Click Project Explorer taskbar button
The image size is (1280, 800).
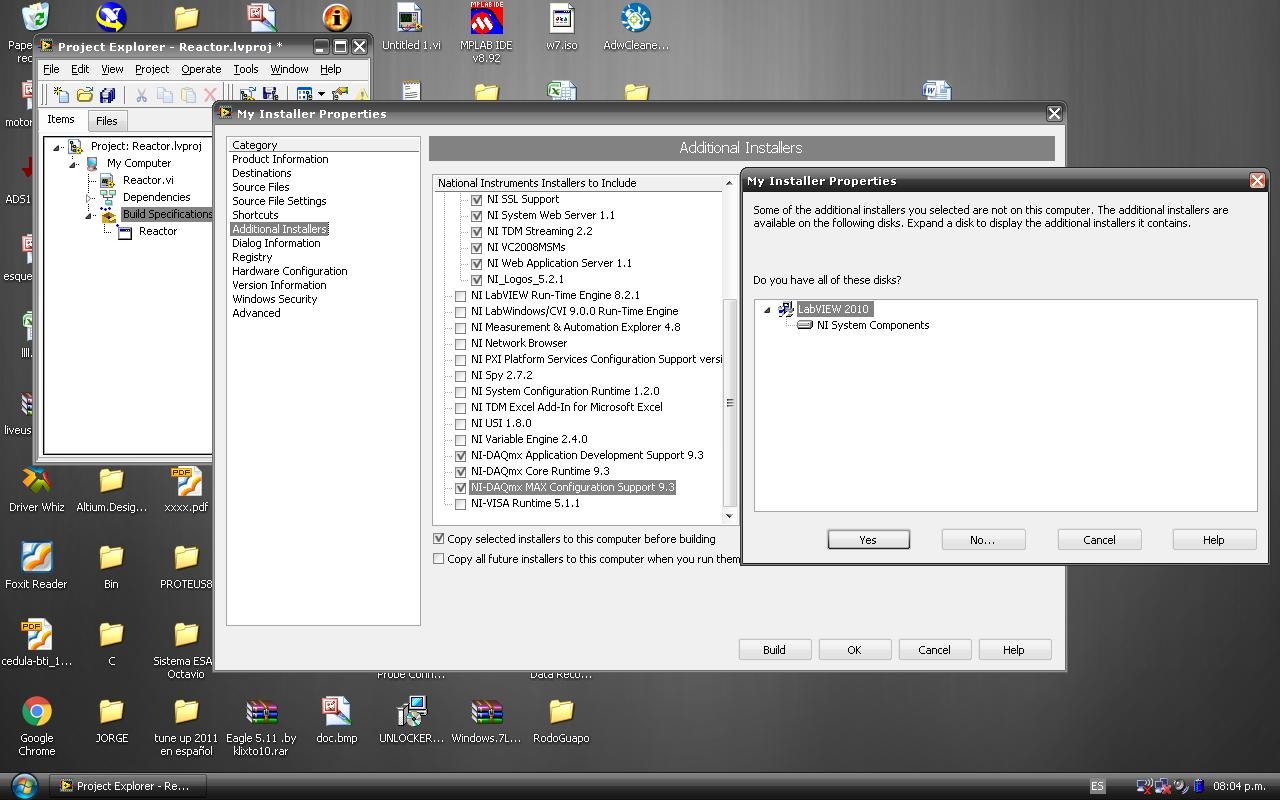(128, 786)
